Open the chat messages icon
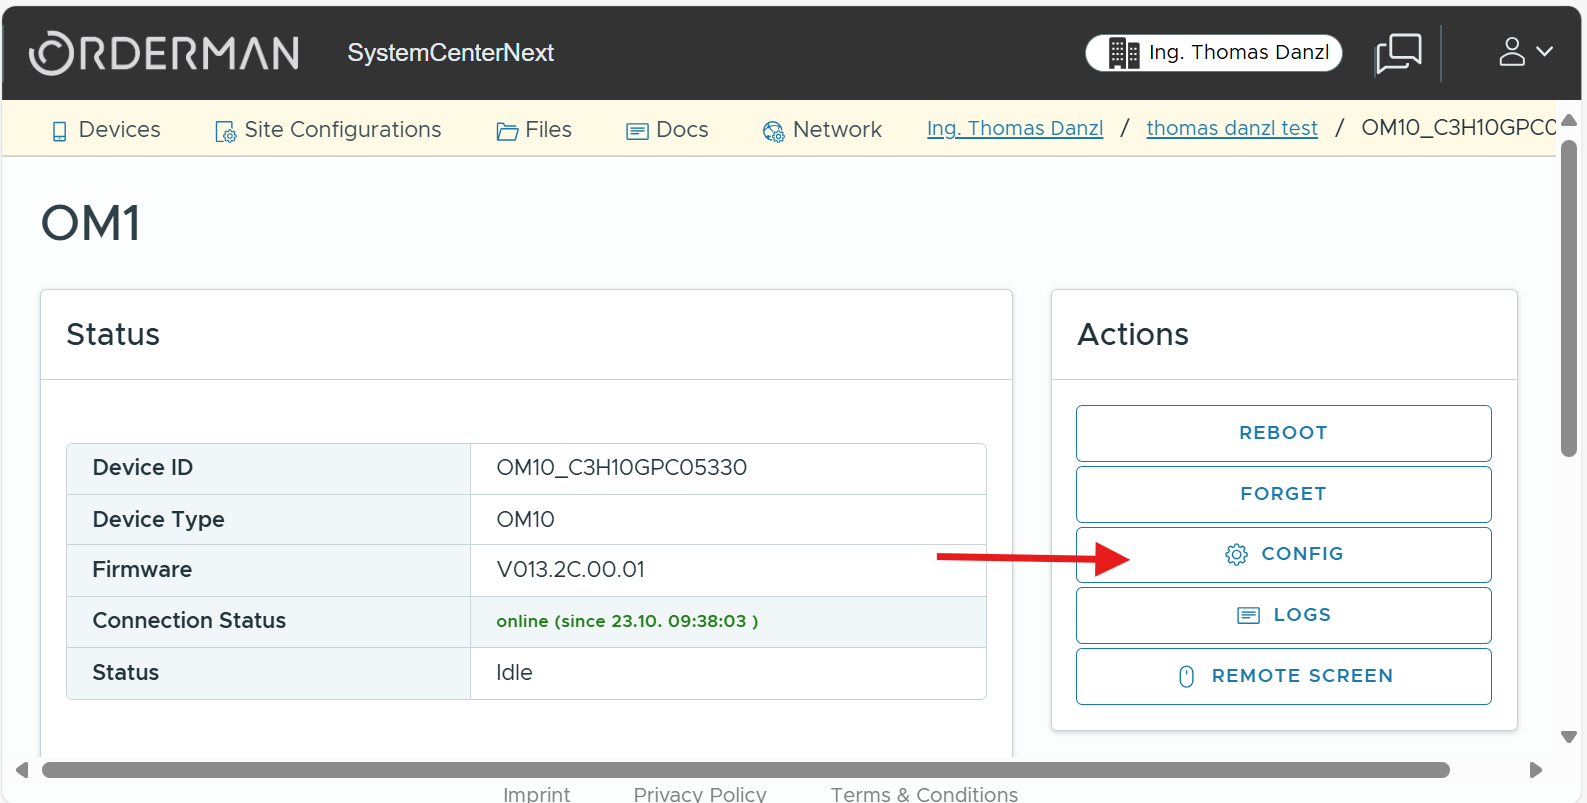Image resolution: width=1587 pixels, height=803 pixels. [x=1398, y=53]
